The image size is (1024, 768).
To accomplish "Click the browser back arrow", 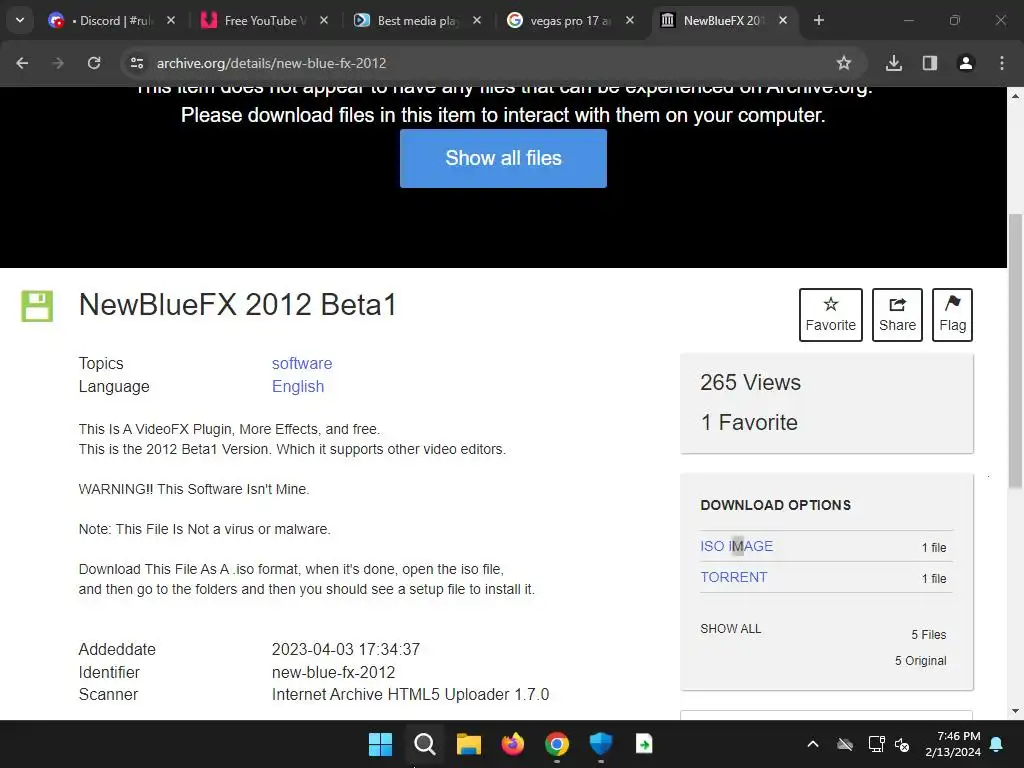I will (x=22, y=63).
